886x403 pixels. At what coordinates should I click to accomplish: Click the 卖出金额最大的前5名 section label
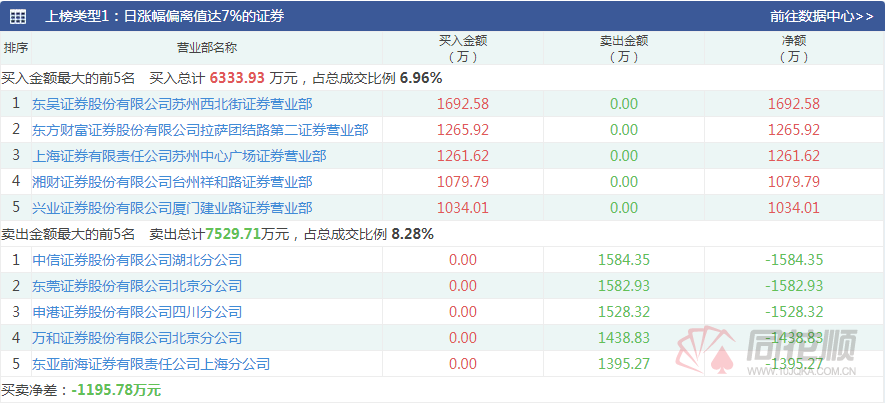pyautogui.click(x=68, y=234)
